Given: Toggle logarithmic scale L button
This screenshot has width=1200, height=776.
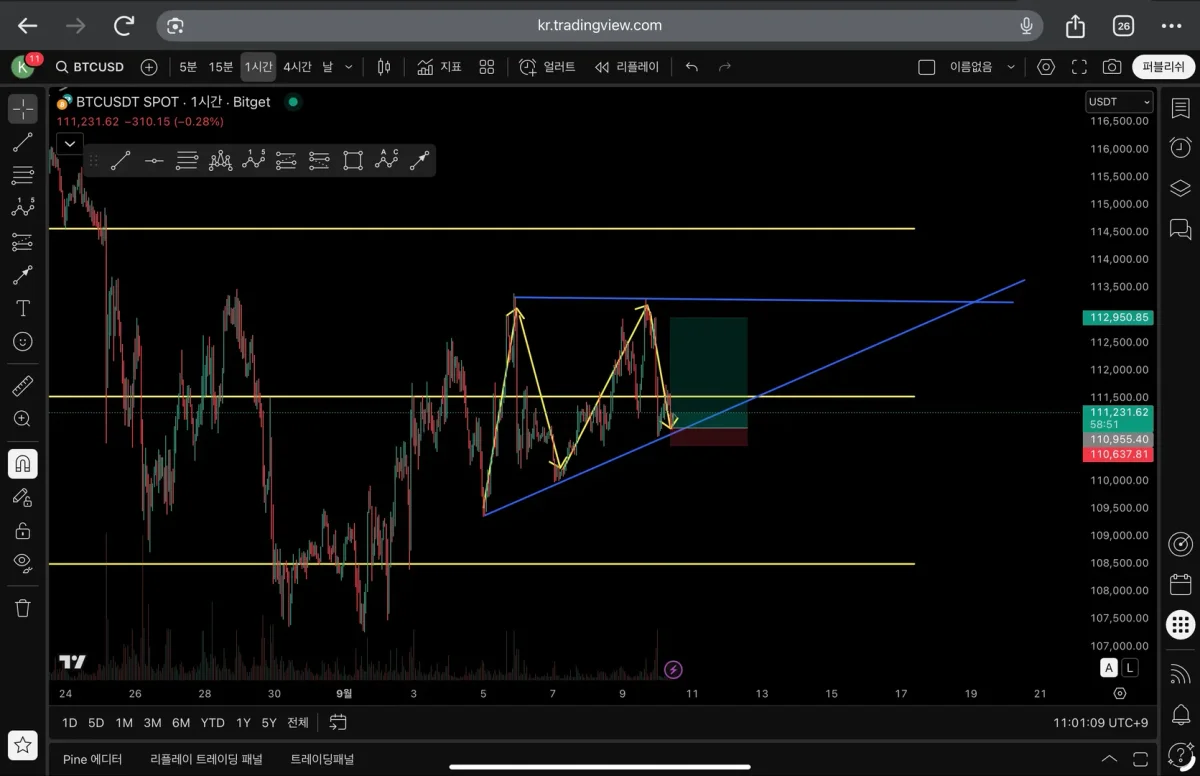Looking at the screenshot, I should pos(1130,668).
